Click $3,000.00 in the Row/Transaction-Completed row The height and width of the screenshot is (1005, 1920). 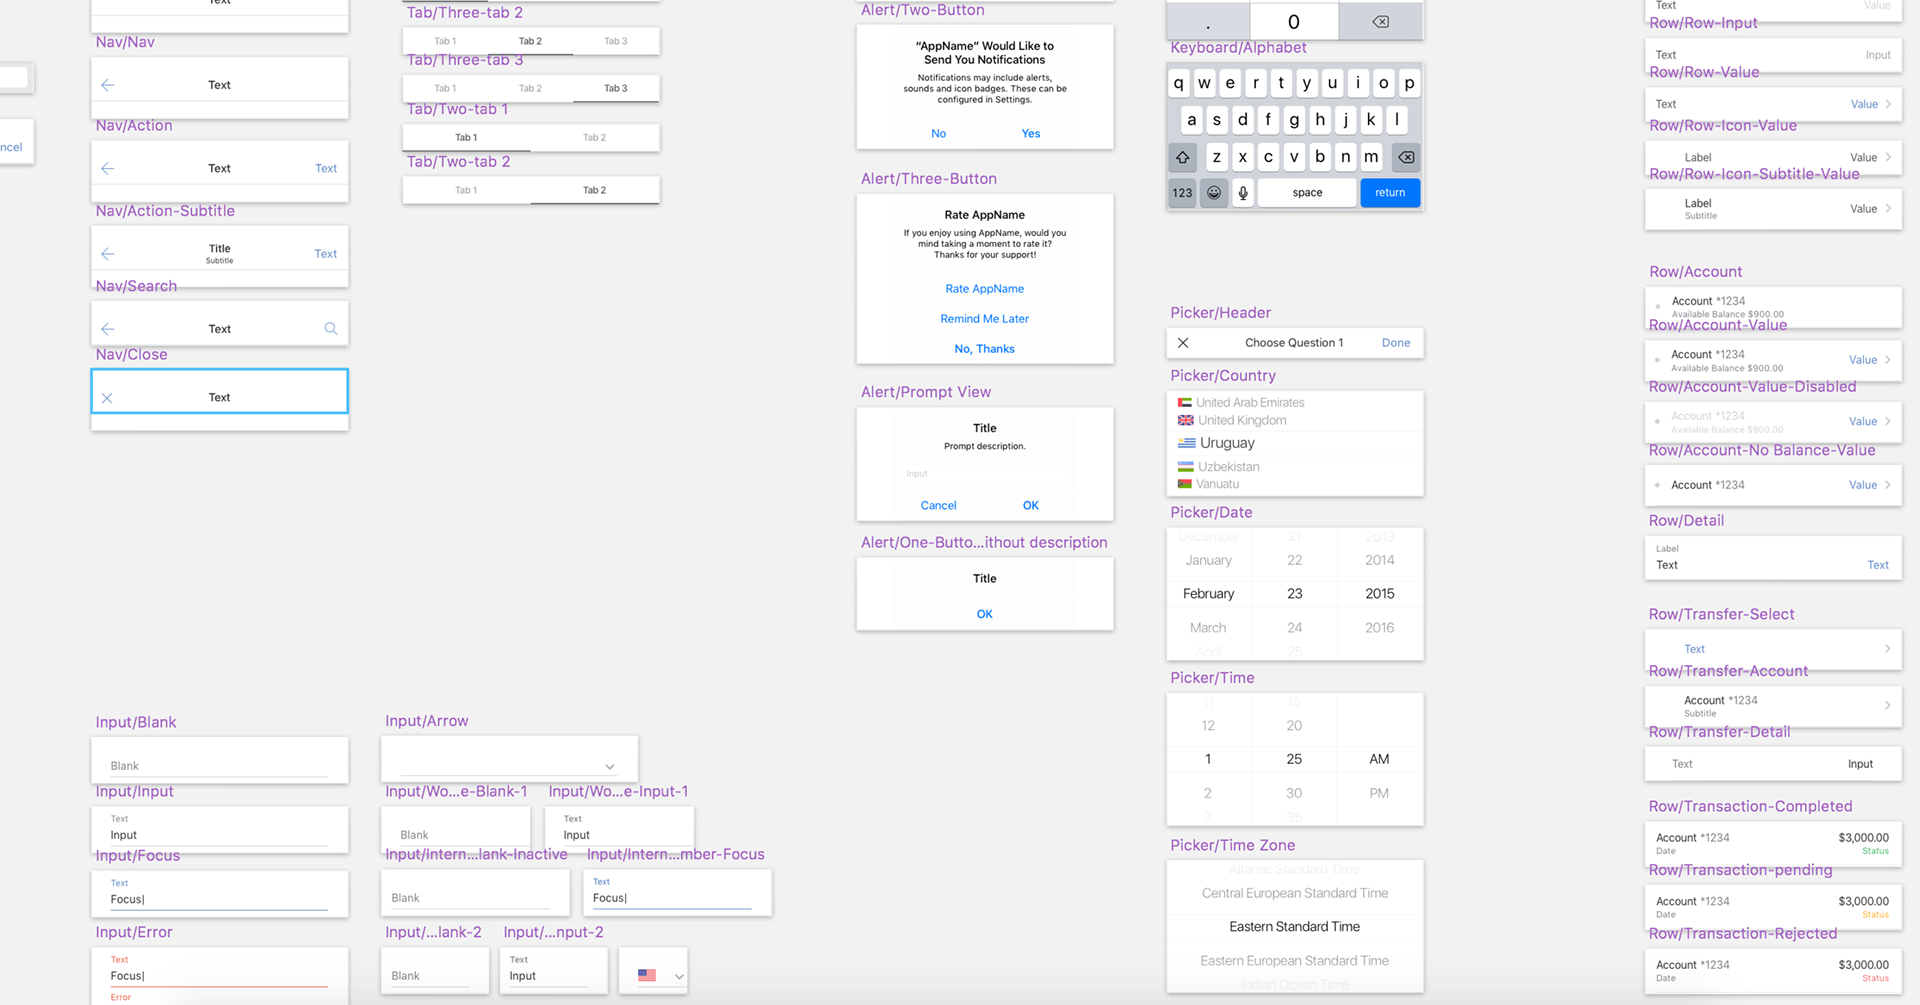click(x=1864, y=838)
